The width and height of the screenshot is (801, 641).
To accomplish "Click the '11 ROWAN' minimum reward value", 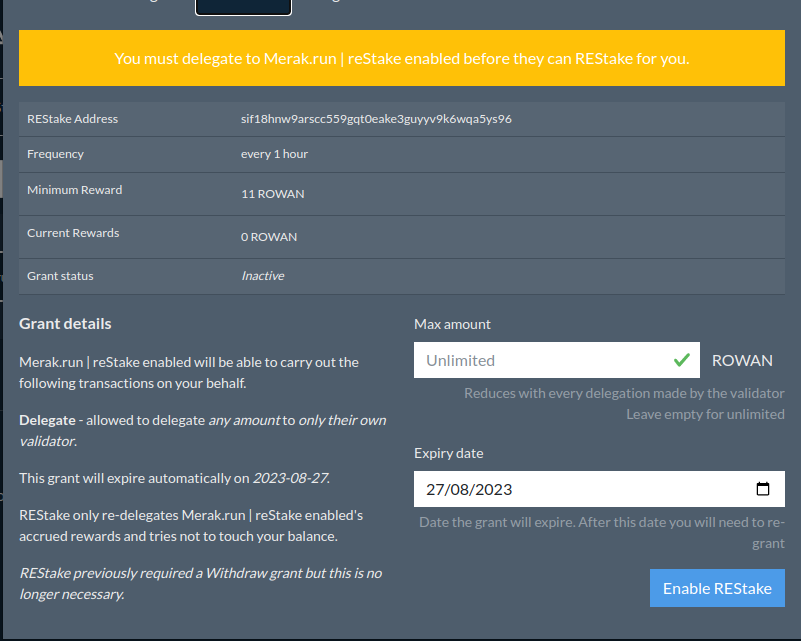I will (273, 194).
